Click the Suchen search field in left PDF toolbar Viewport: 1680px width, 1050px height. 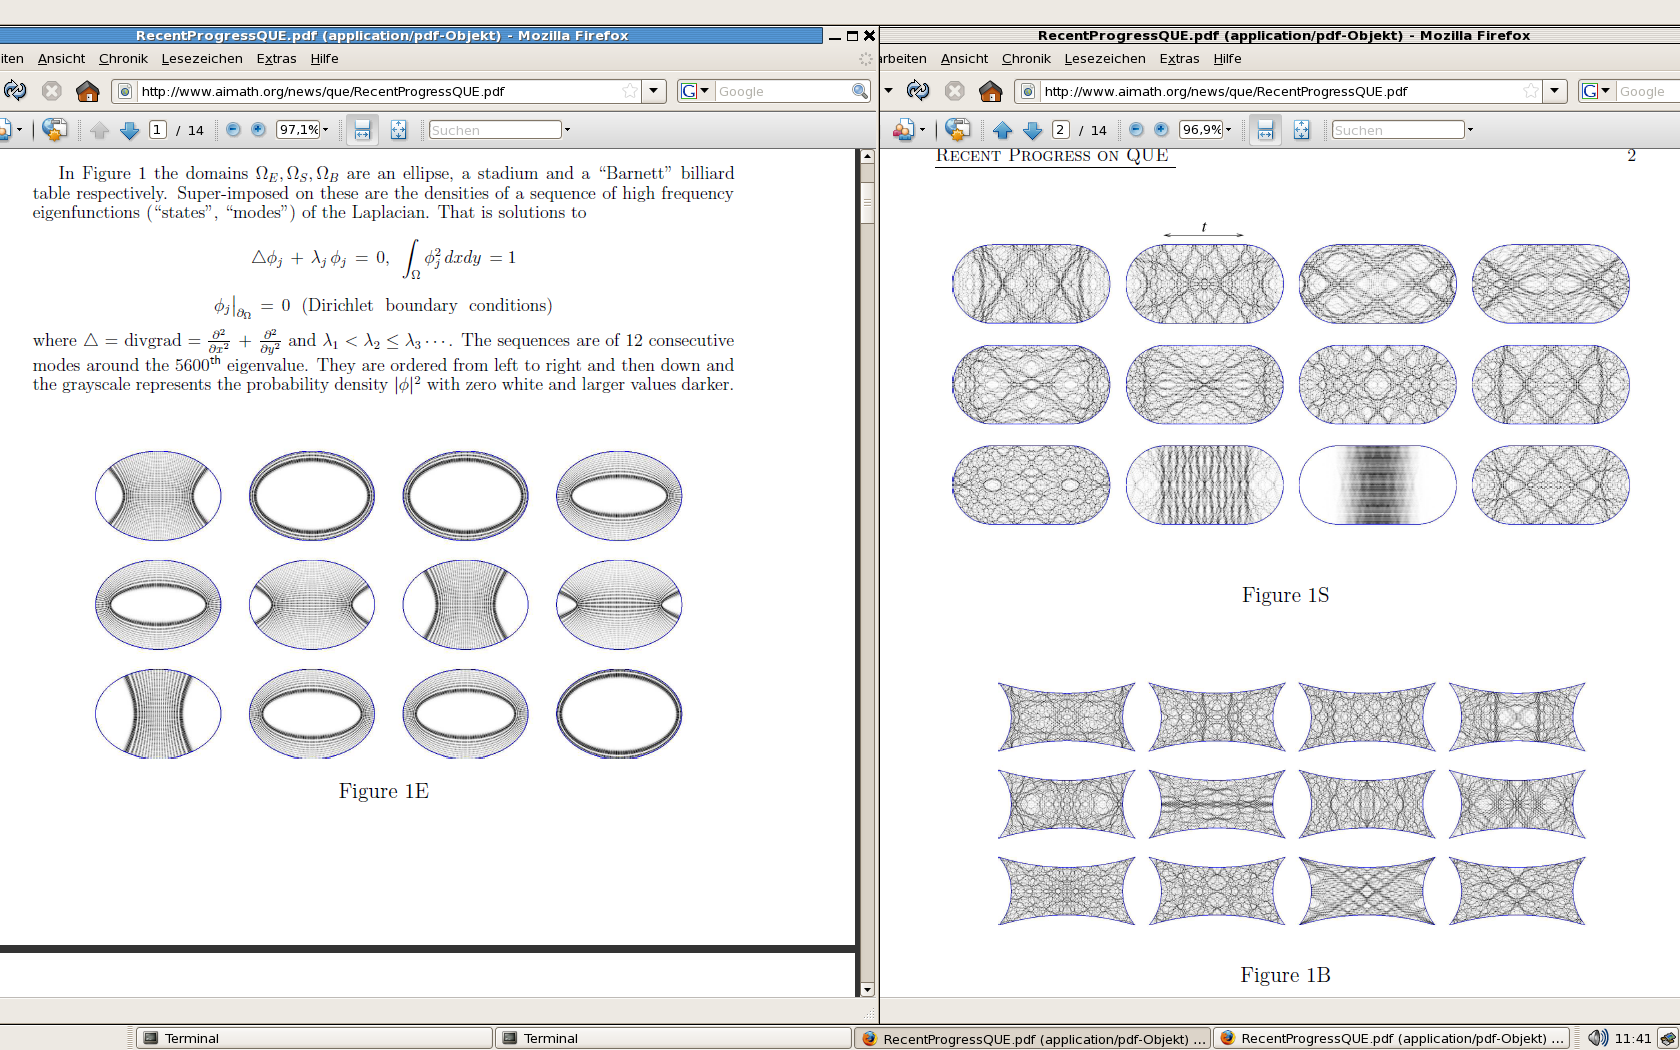(494, 130)
